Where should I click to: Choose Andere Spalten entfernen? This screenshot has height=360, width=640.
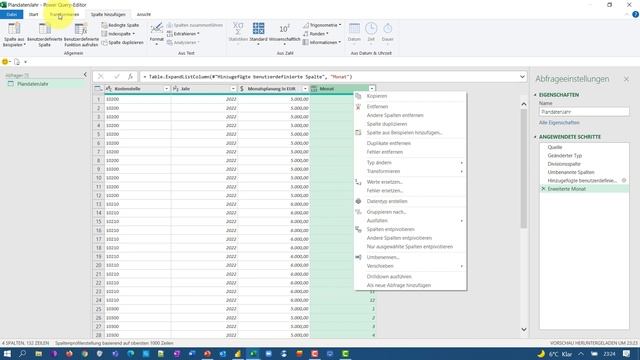pos(395,116)
